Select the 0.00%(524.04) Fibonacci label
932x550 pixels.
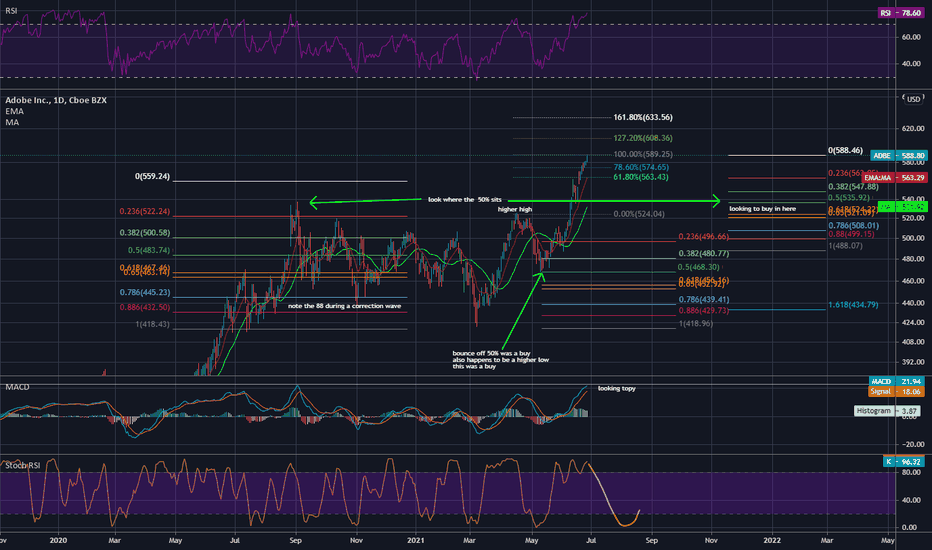639,214
